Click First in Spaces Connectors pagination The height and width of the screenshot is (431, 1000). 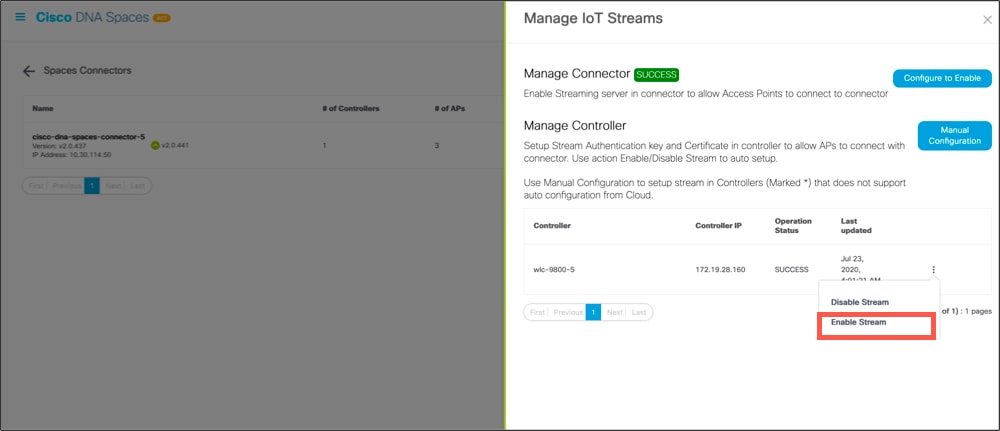coord(36,186)
